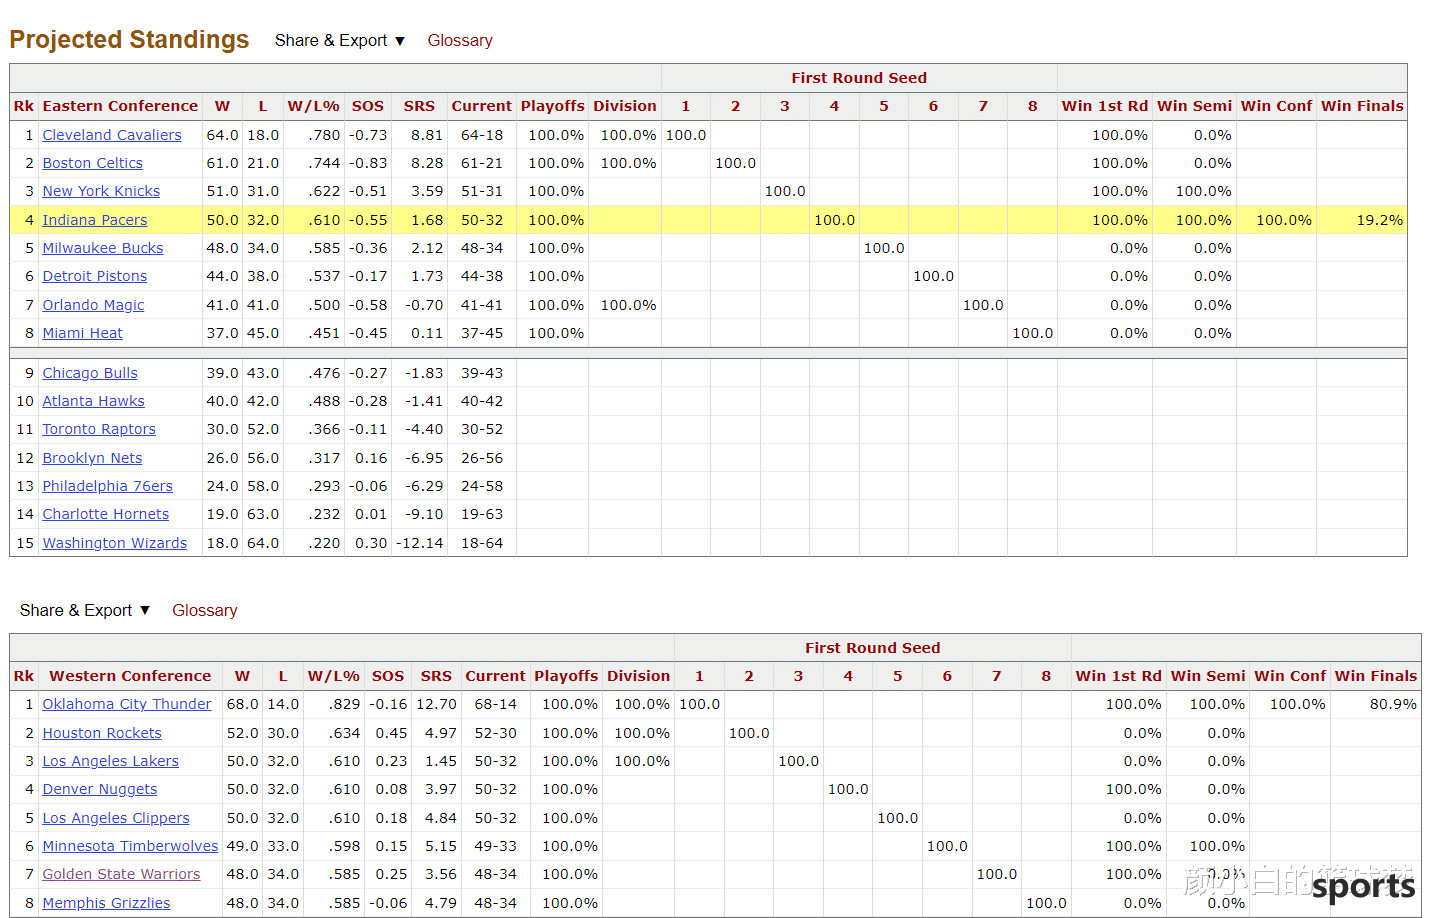Viewport: 1430px width, 918px height.
Task: Sort Western table by Win Semi header
Action: point(1208,676)
